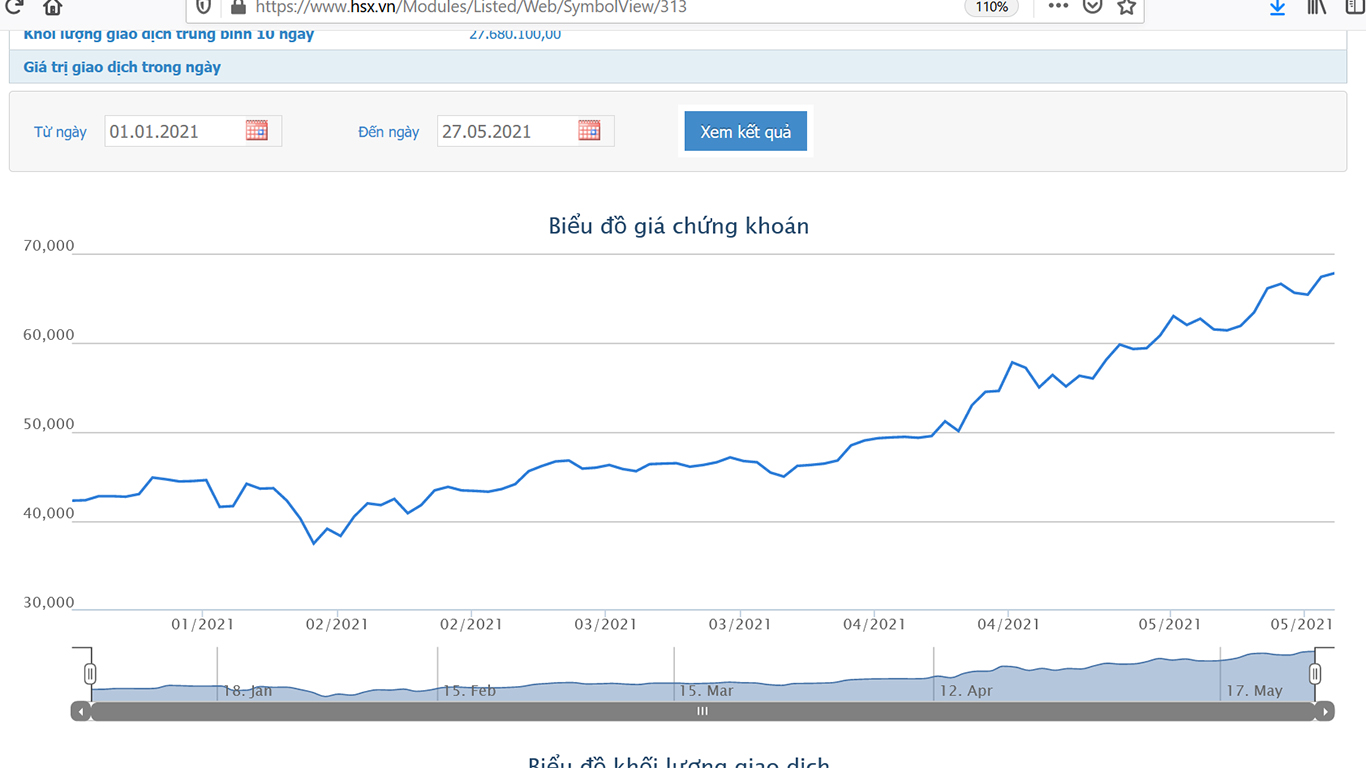Open the 'Từ ngày' calendar picker
Image resolution: width=1366 pixels, height=768 pixels.
[x=257, y=131]
